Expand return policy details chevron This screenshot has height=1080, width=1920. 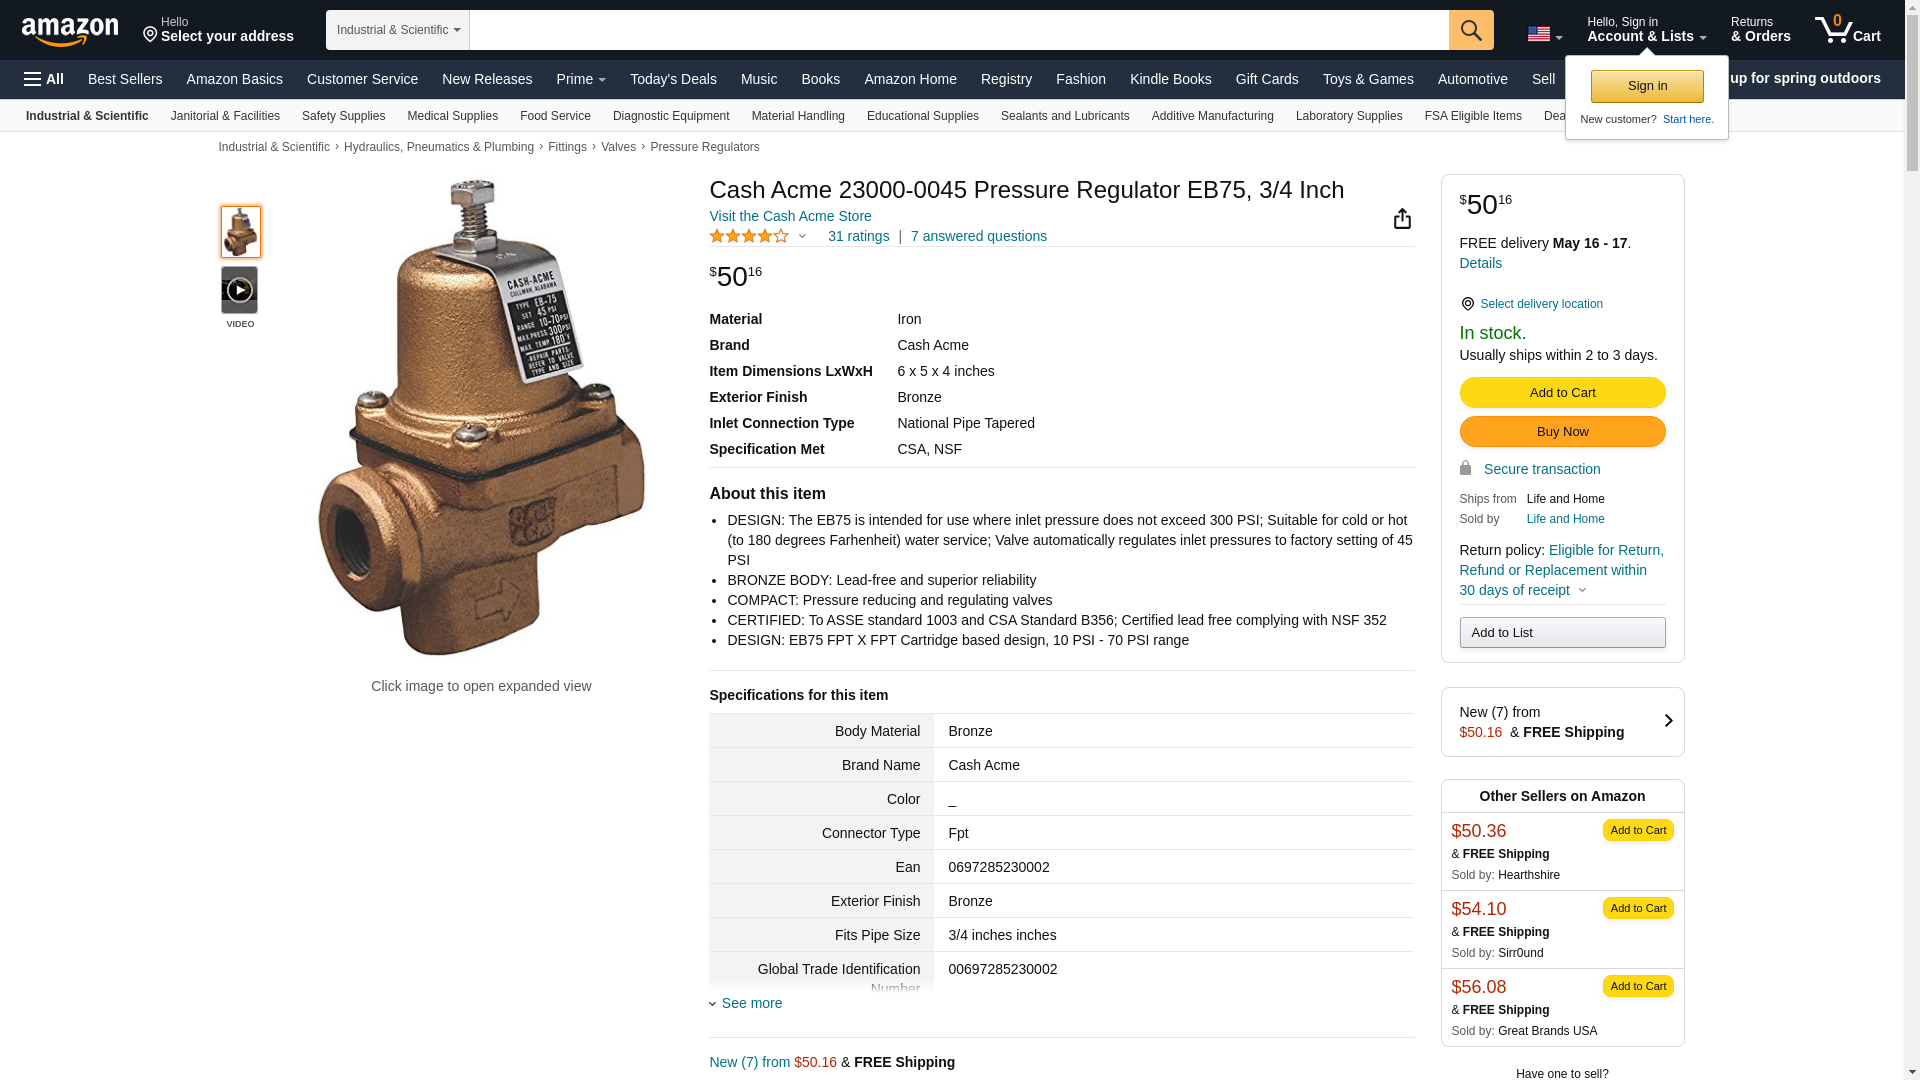(1582, 590)
